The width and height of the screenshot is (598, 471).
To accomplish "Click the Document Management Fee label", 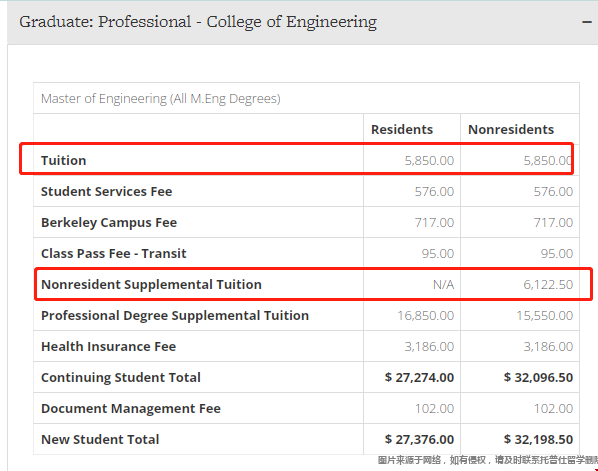I will tap(131, 408).
